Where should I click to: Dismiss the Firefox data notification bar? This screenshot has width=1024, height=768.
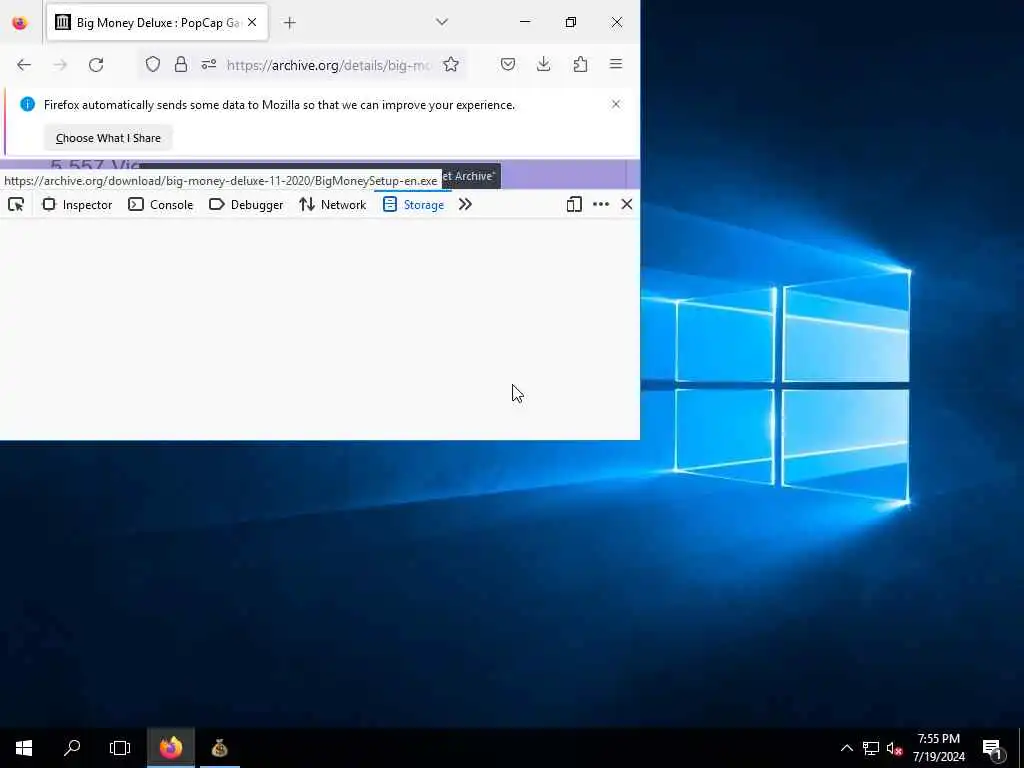pos(616,104)
